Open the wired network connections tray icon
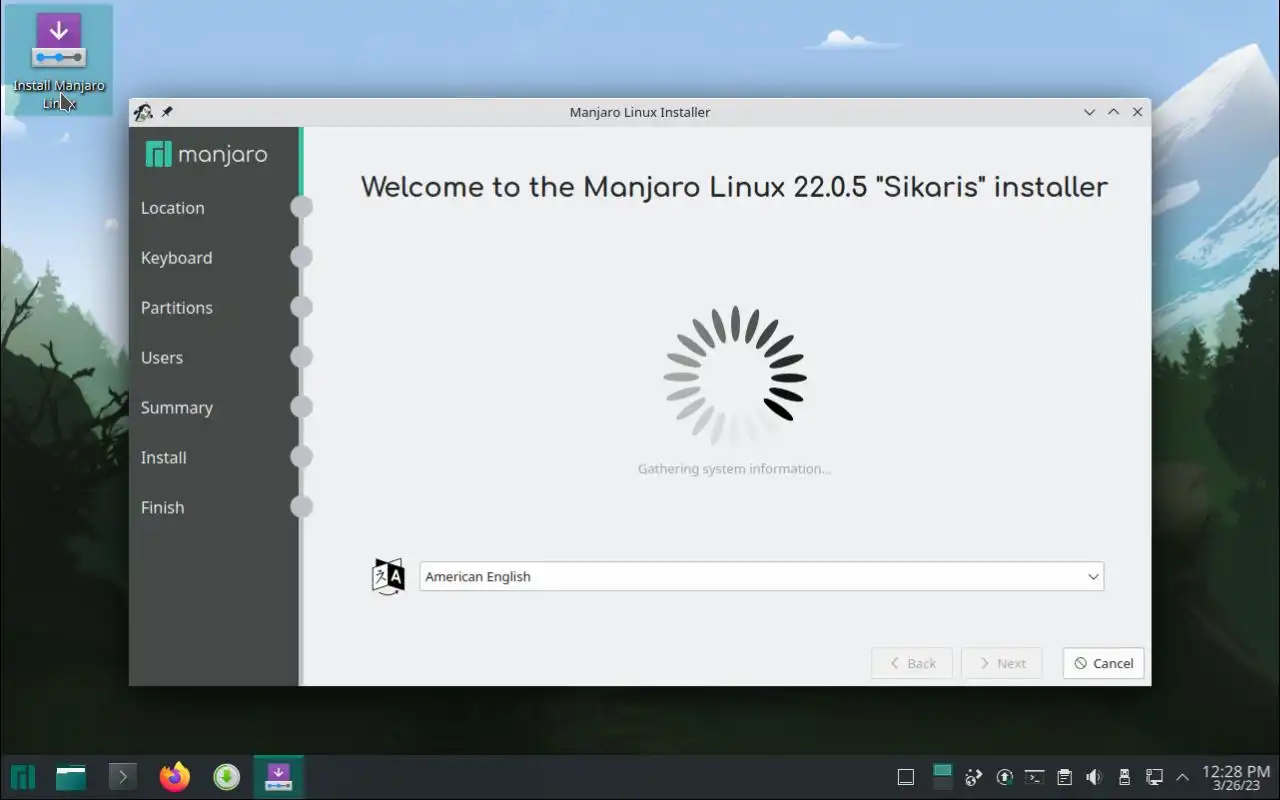The image size is (1280, 800). point(1154,777)
